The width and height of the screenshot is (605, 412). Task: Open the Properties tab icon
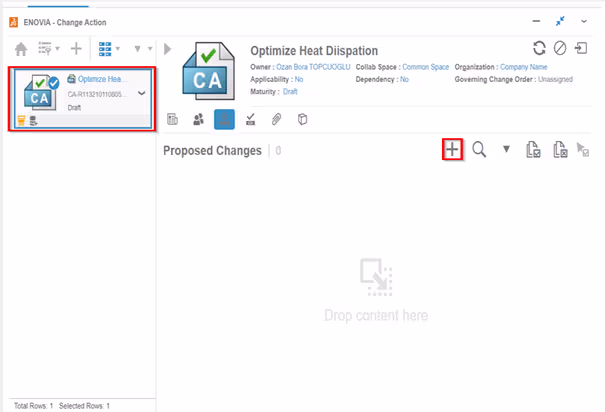pos(172,119)
